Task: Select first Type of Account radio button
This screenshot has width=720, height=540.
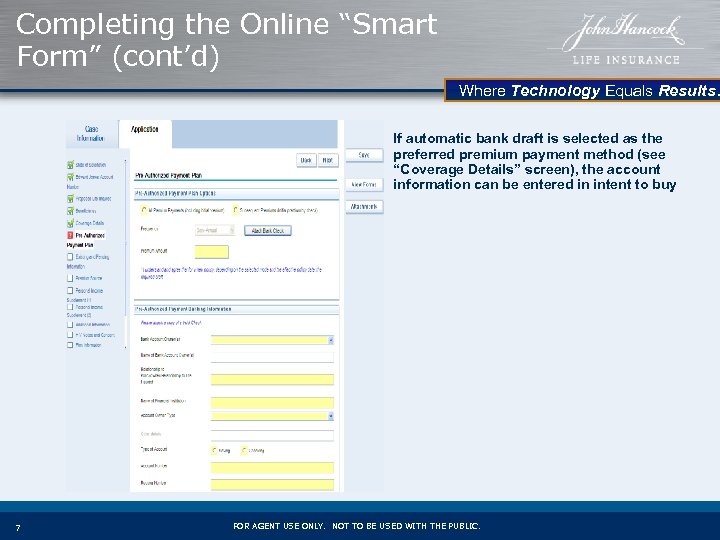Action: pos(214,450)
